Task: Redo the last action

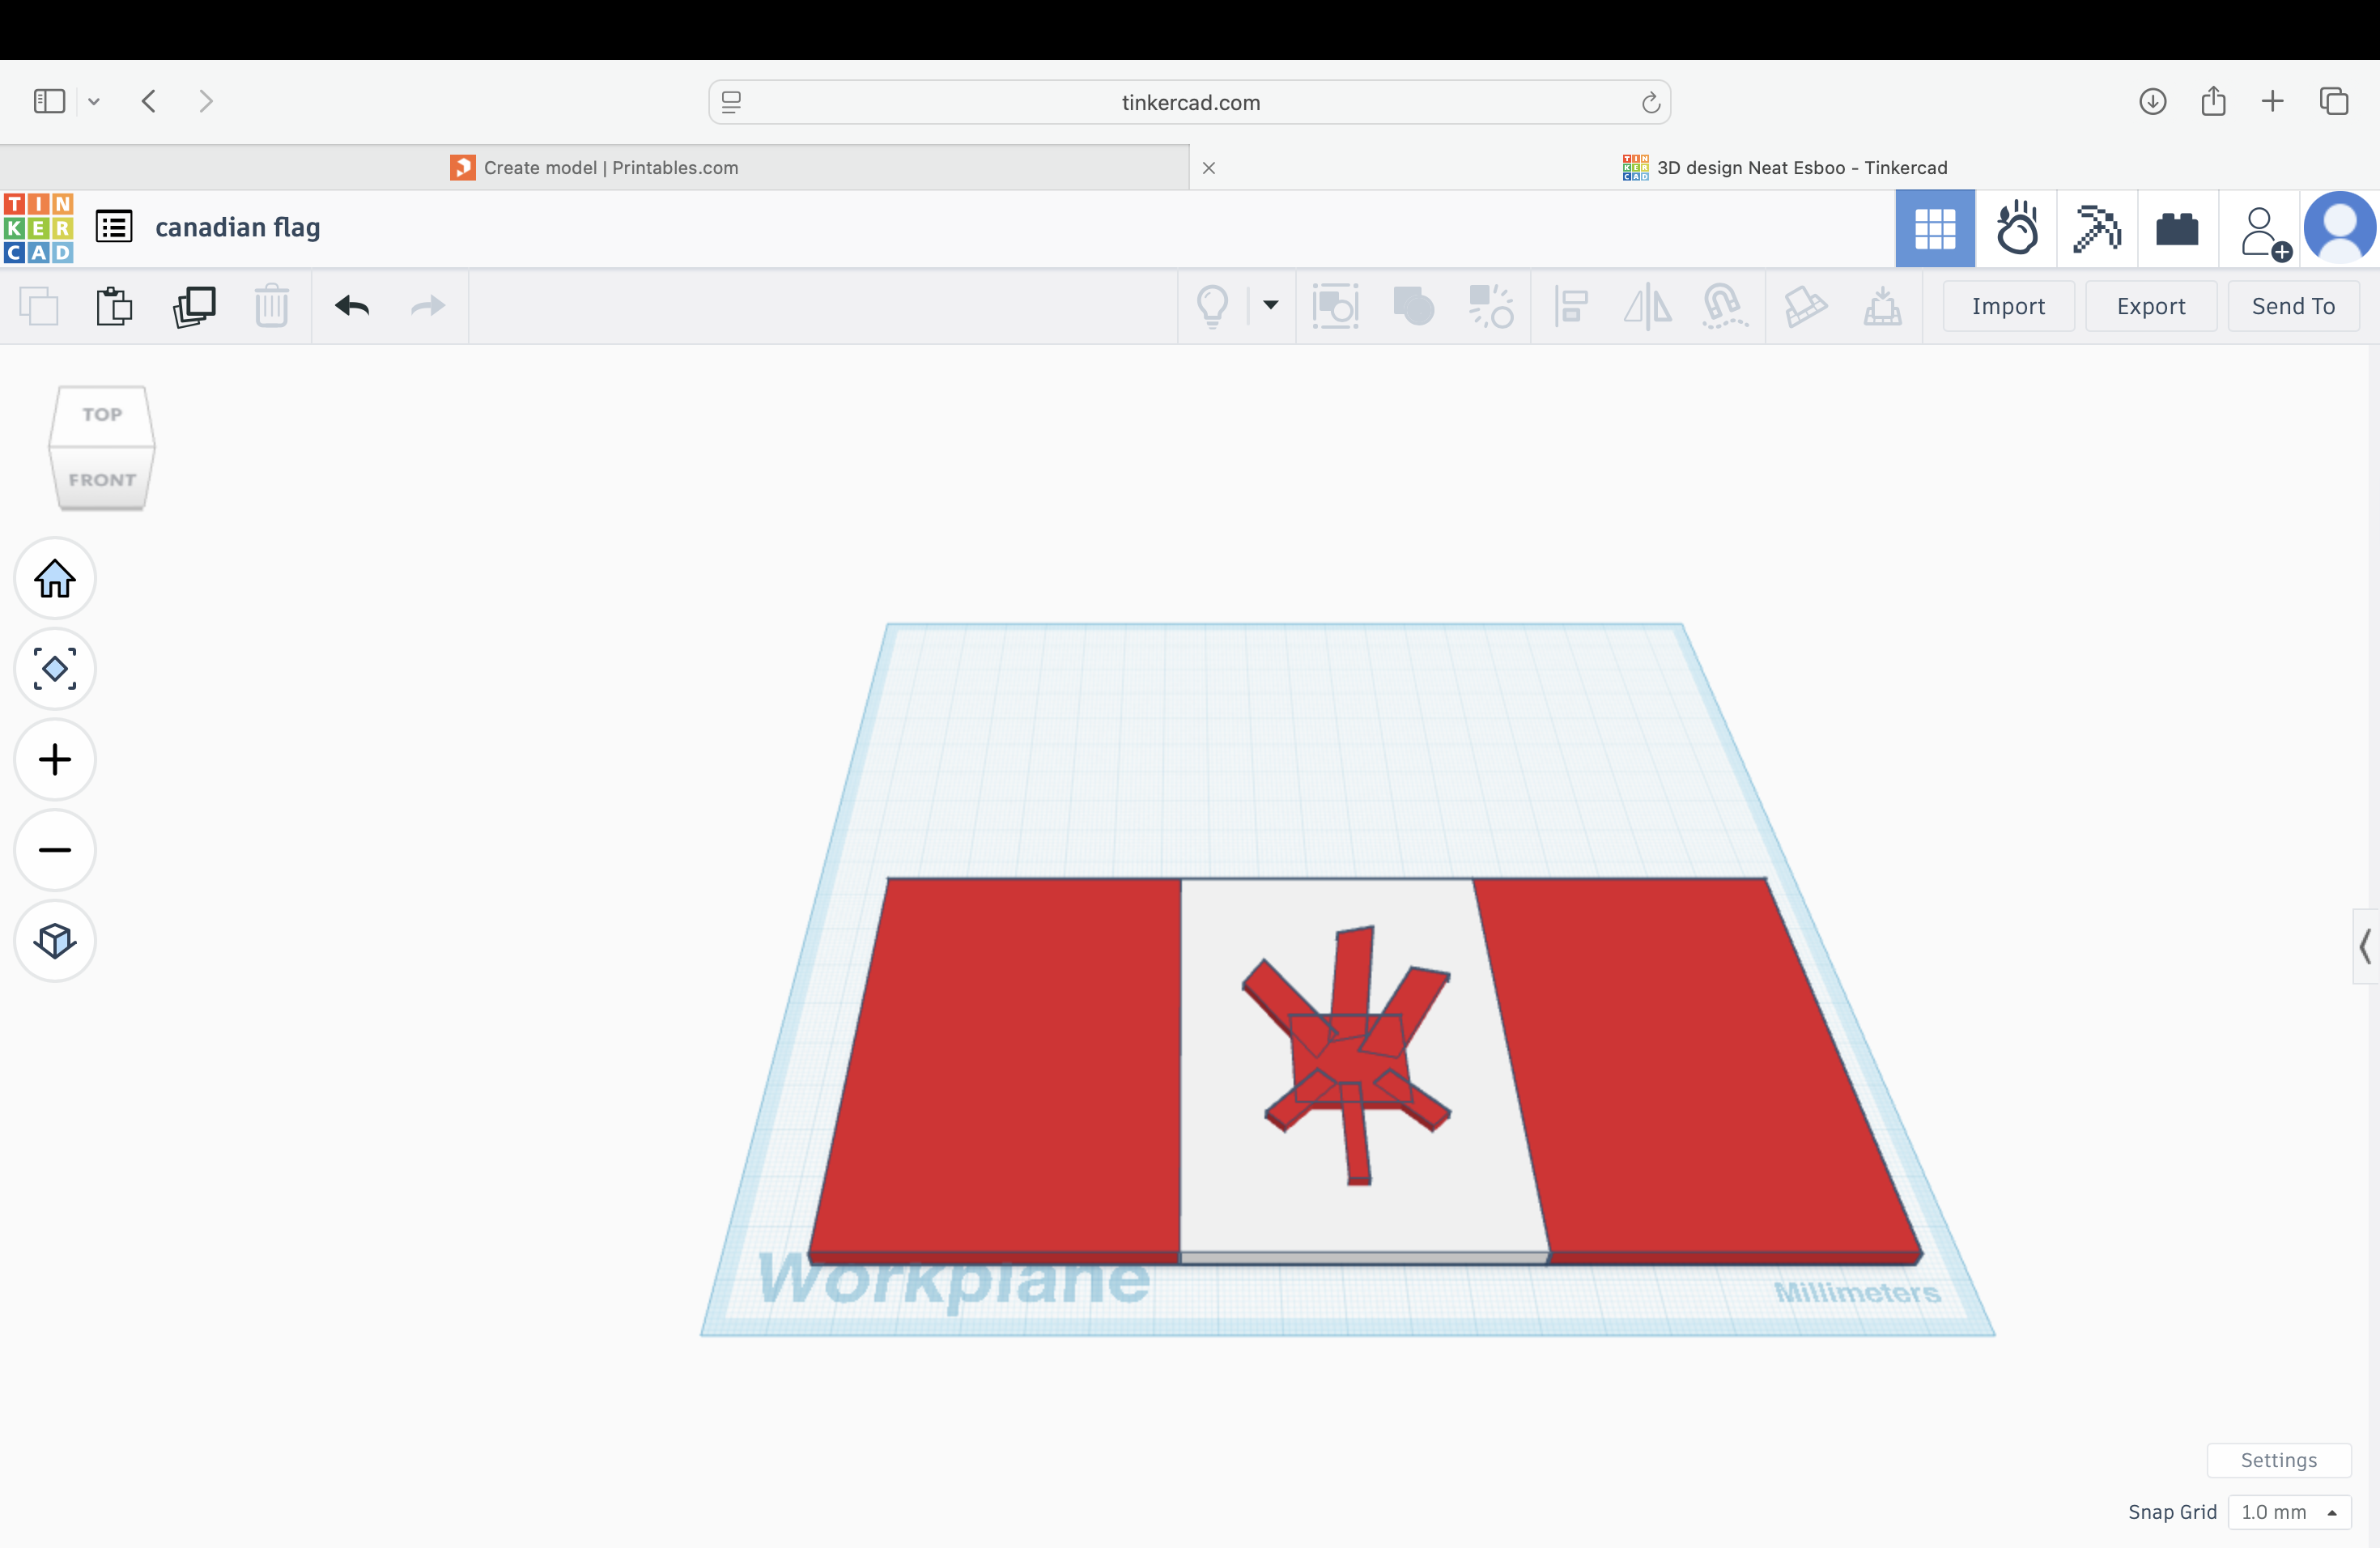Action: (x=428, y=306)
